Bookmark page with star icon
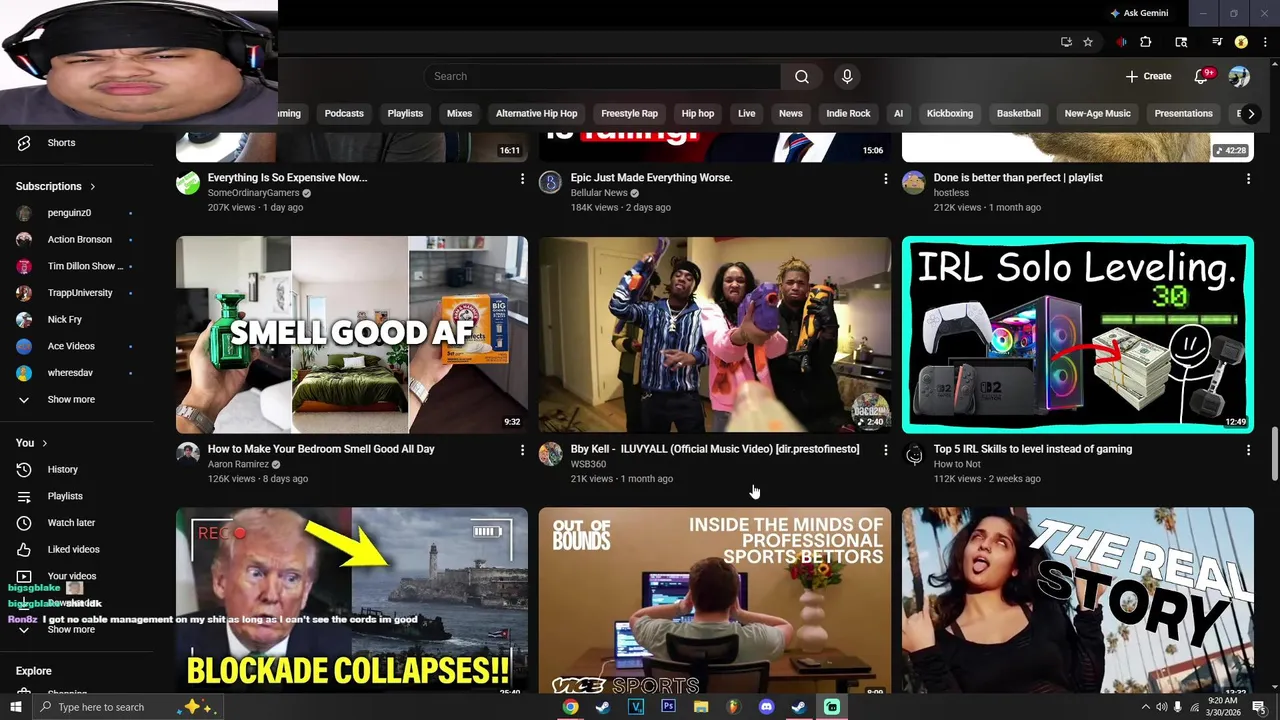The width and height of the screenshot is (1280, 720). point(1088,42)
